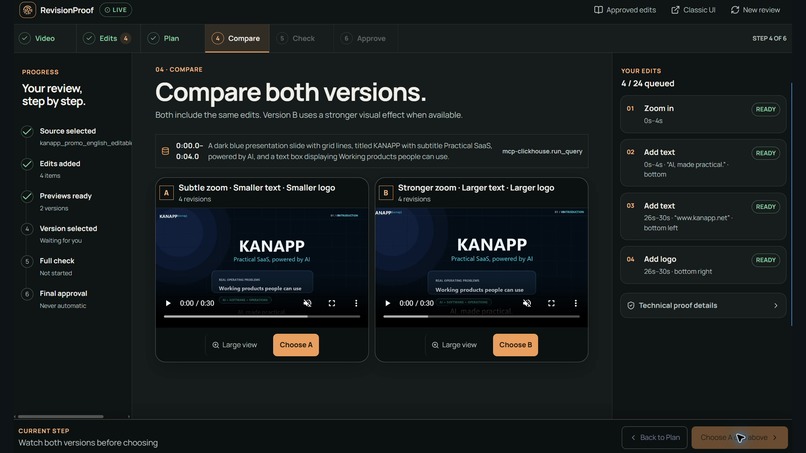Image resolution: width=806 pixels, height=453 pixels.
Task: Seek on version A video progress bar
Action: pos(262,317)
